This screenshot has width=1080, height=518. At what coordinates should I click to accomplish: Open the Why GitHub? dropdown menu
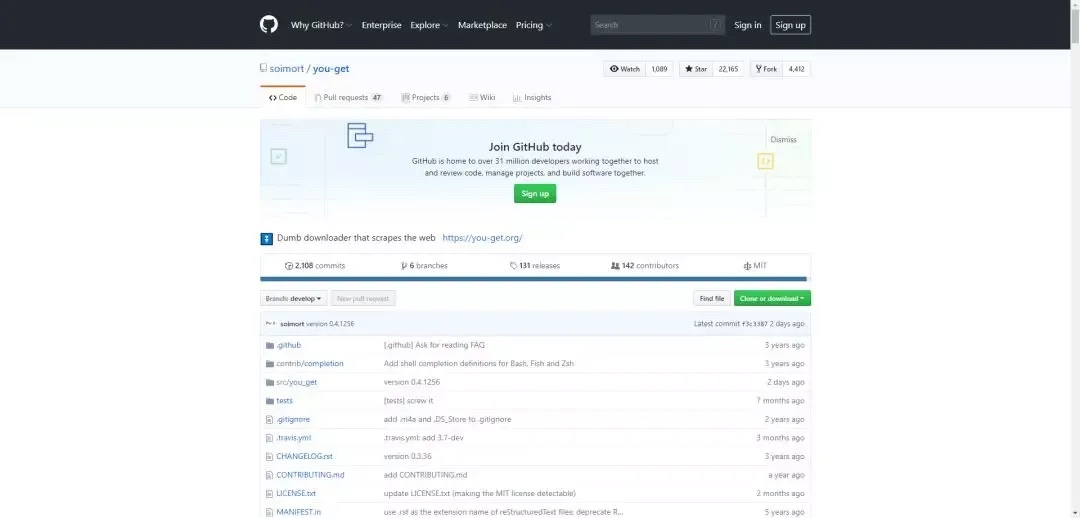point(321,25)
